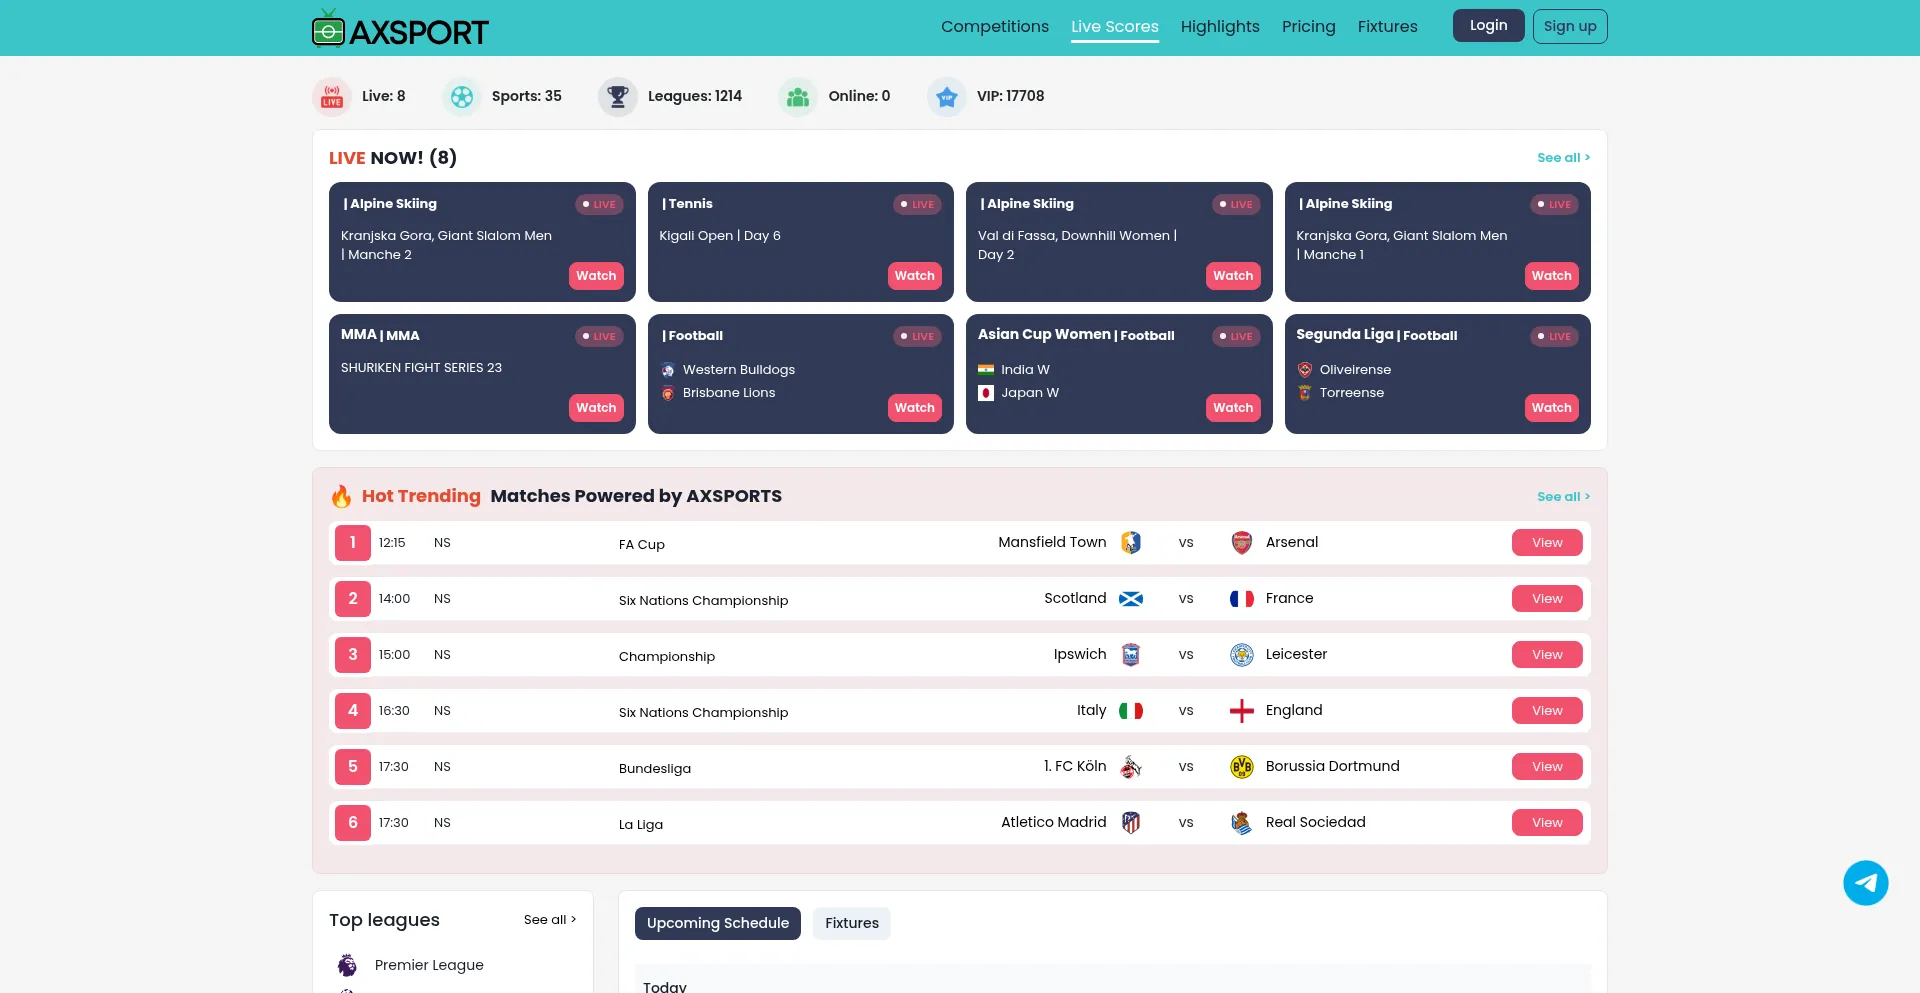Open the Competitions menu
This screenshot has height=993, width=1920.
(x=995, y=27)
